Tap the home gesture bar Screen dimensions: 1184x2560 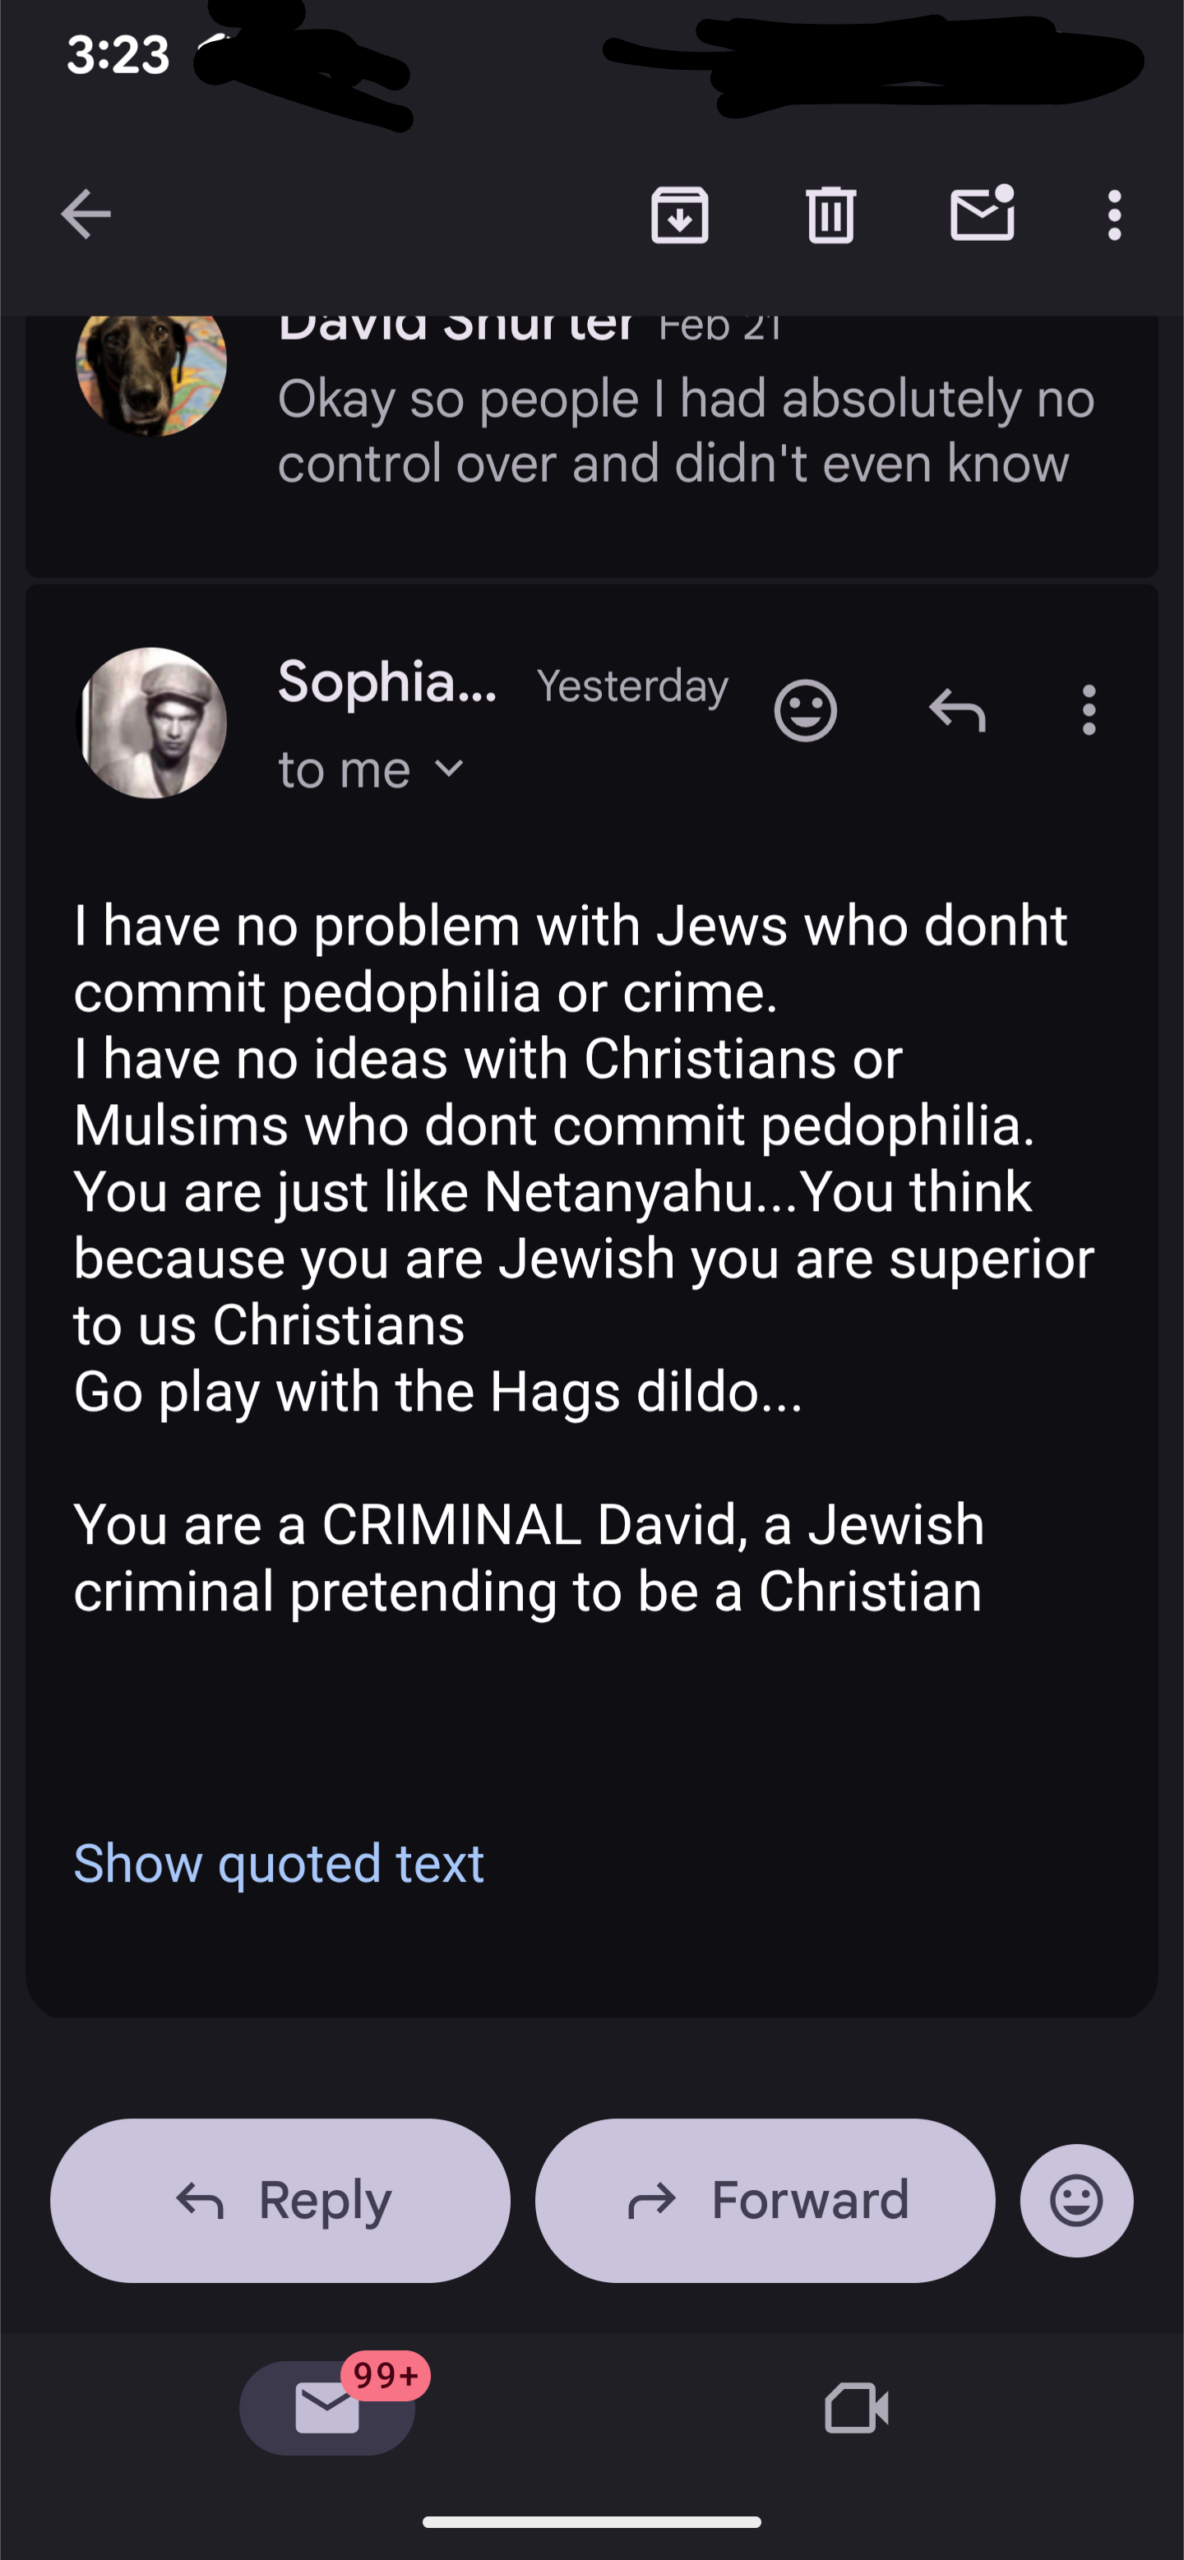click(592, 2522)
